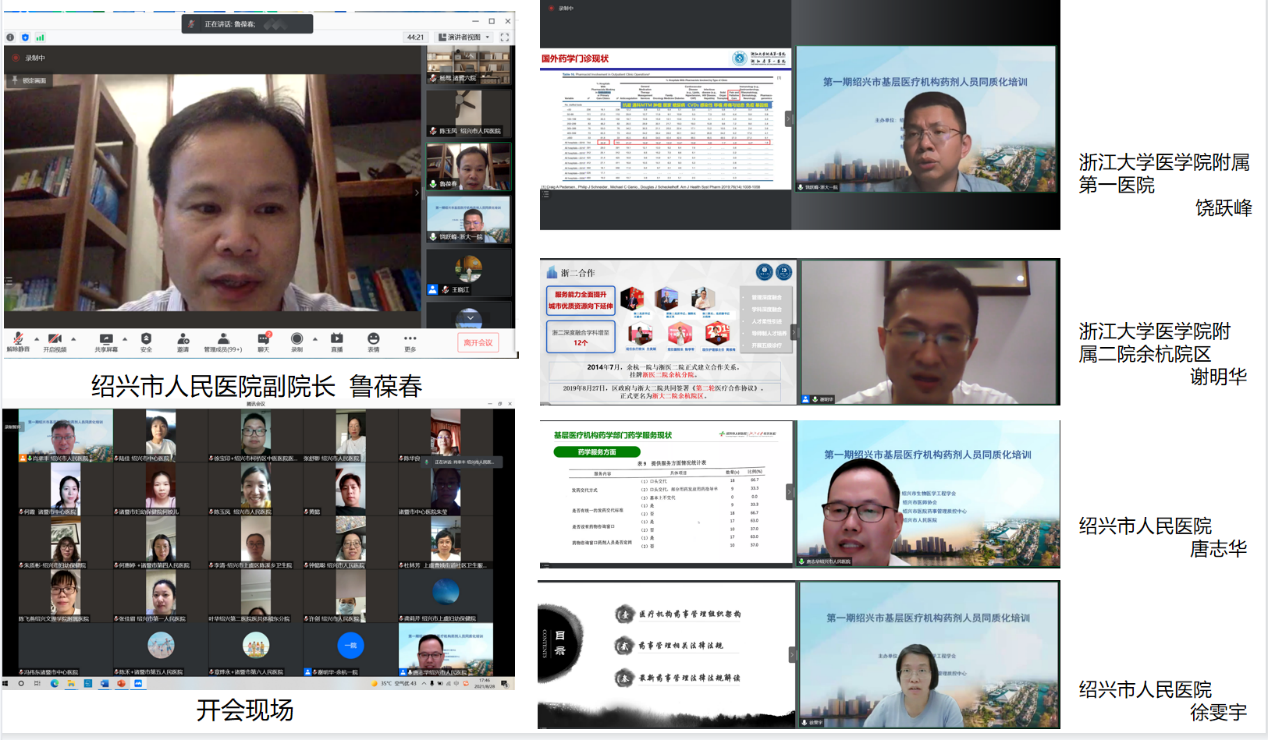Open the 安全 security shield options
This screenshot has width=1268, height=740.
point(146,343)
